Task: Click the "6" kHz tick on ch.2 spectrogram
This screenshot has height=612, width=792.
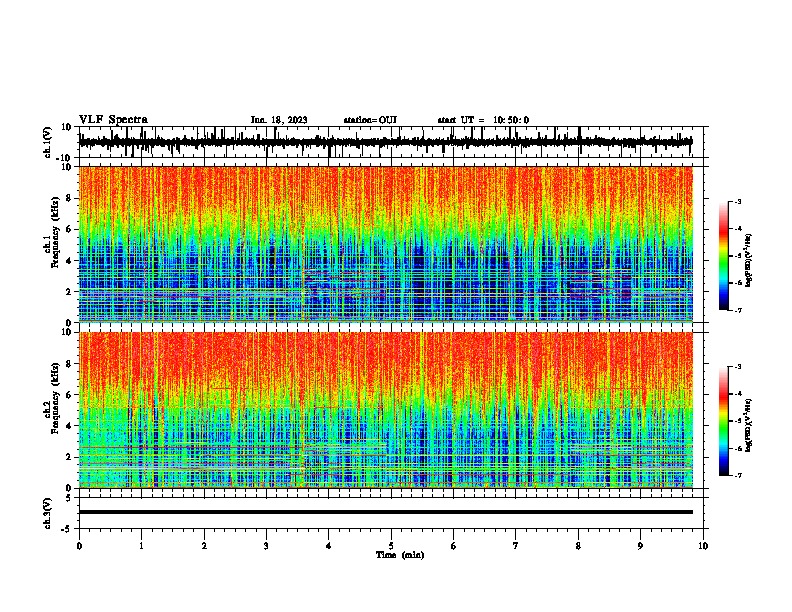Action: click(69, 395)
